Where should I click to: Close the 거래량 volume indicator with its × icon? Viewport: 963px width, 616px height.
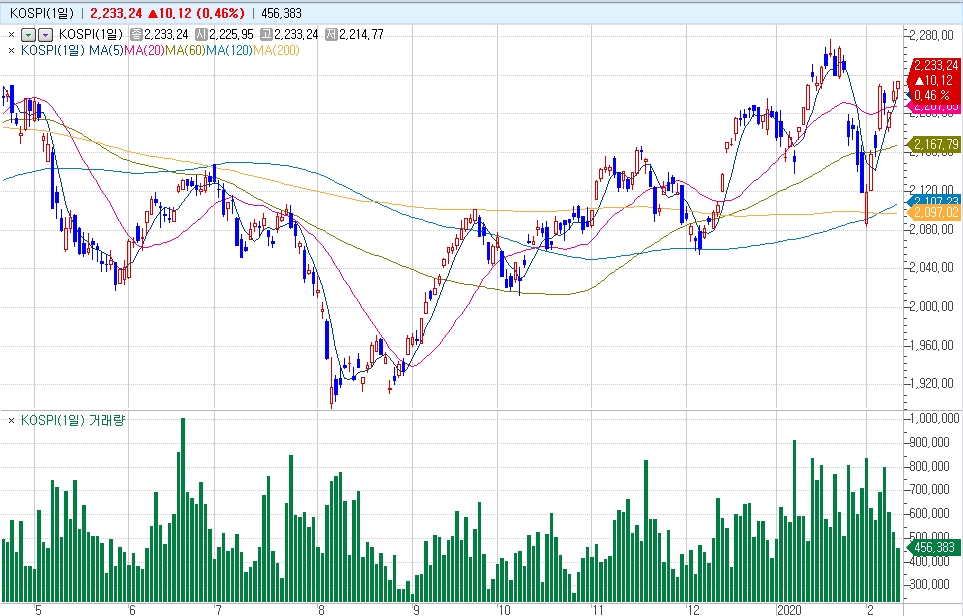[11, 421]
